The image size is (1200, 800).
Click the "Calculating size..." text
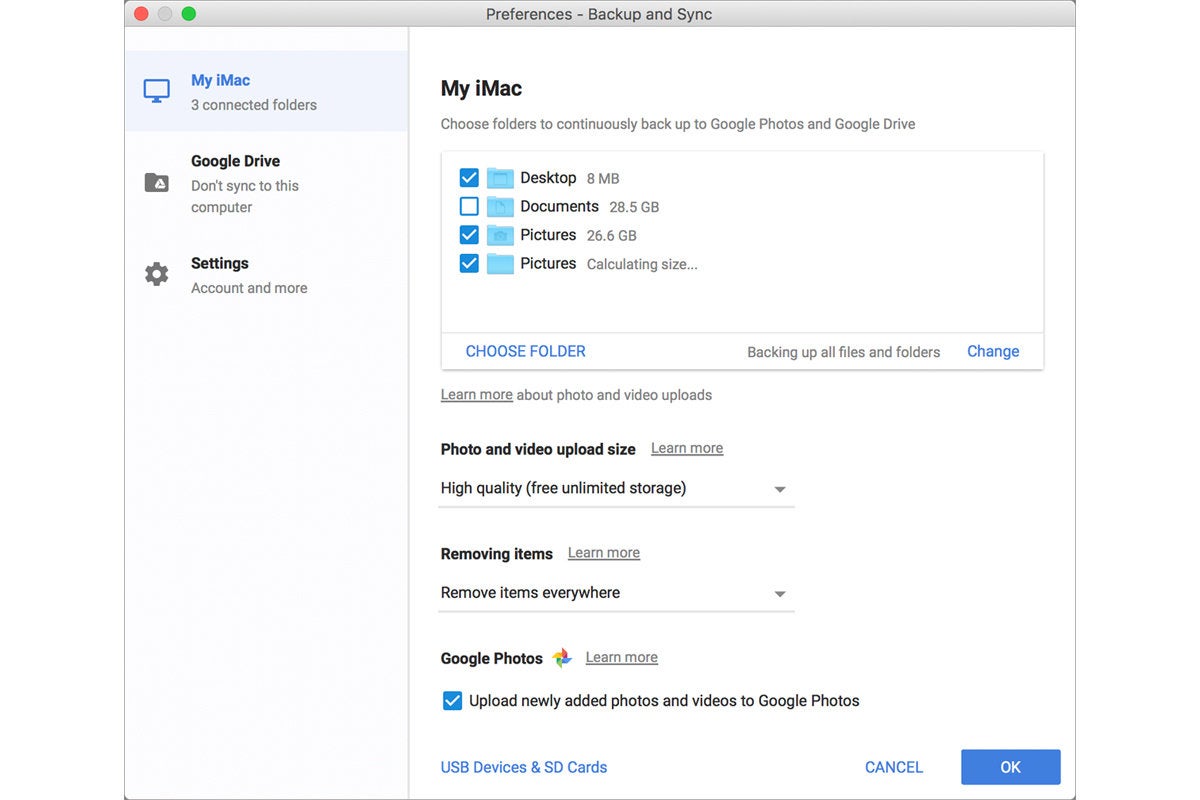click(642, 265)
